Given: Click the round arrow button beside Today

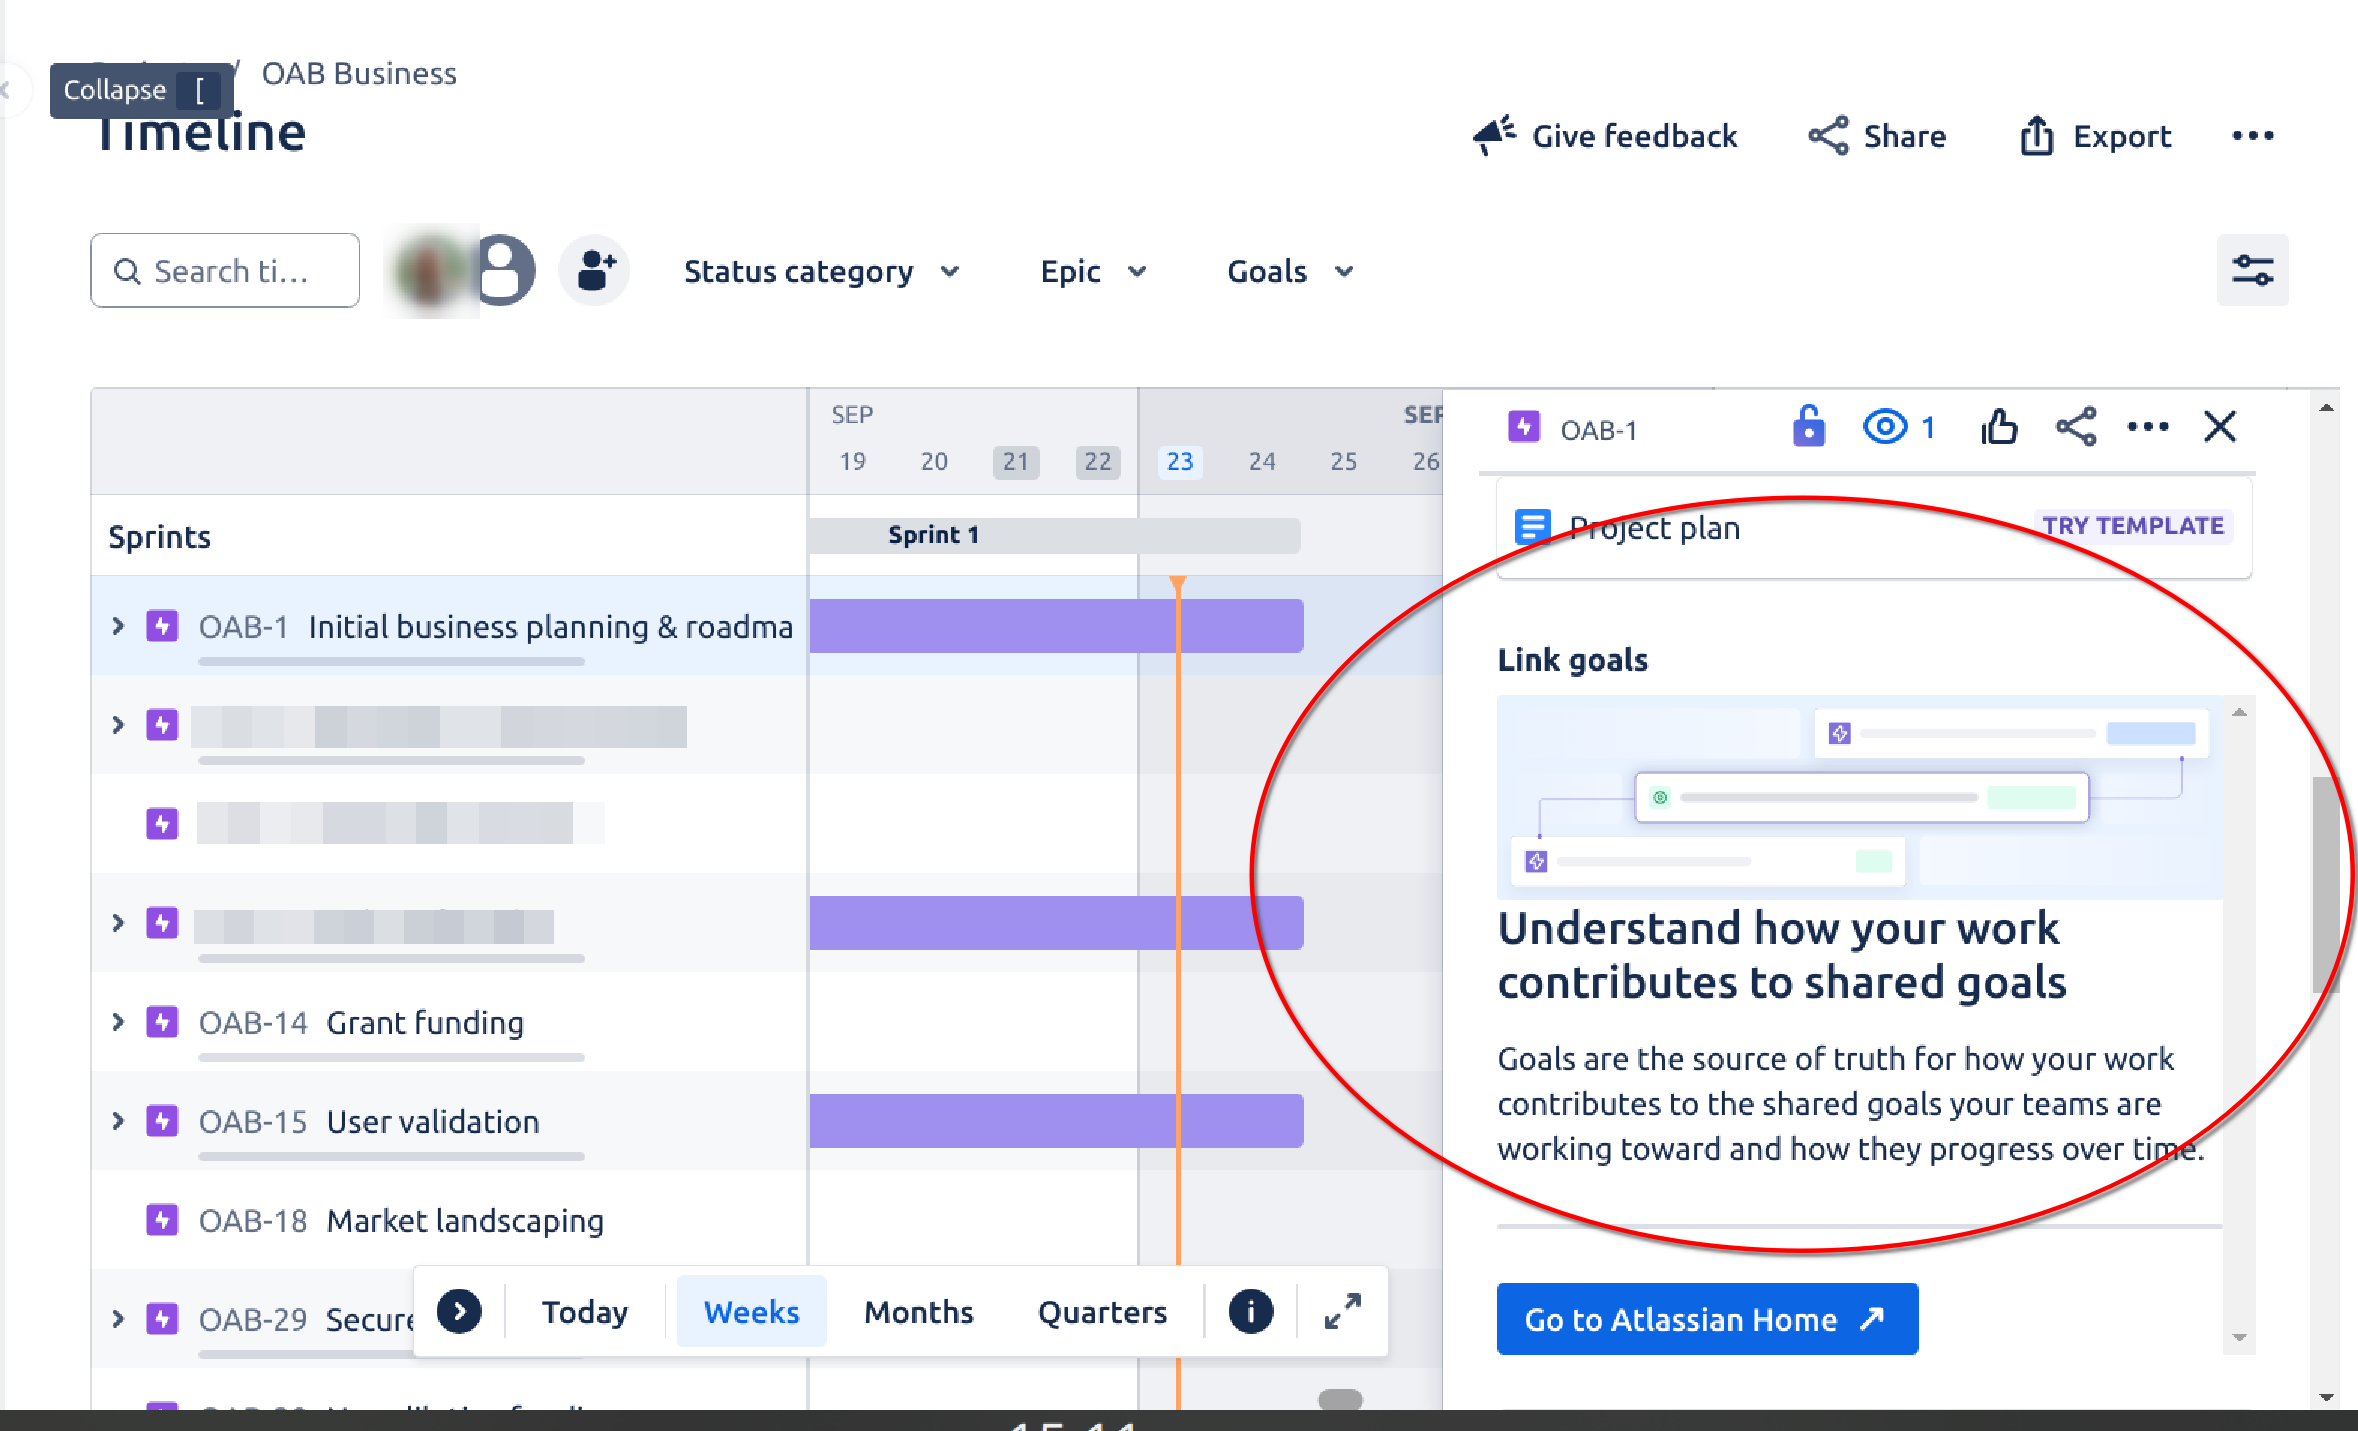Looking at the screenshot, I should (459, 1311).
